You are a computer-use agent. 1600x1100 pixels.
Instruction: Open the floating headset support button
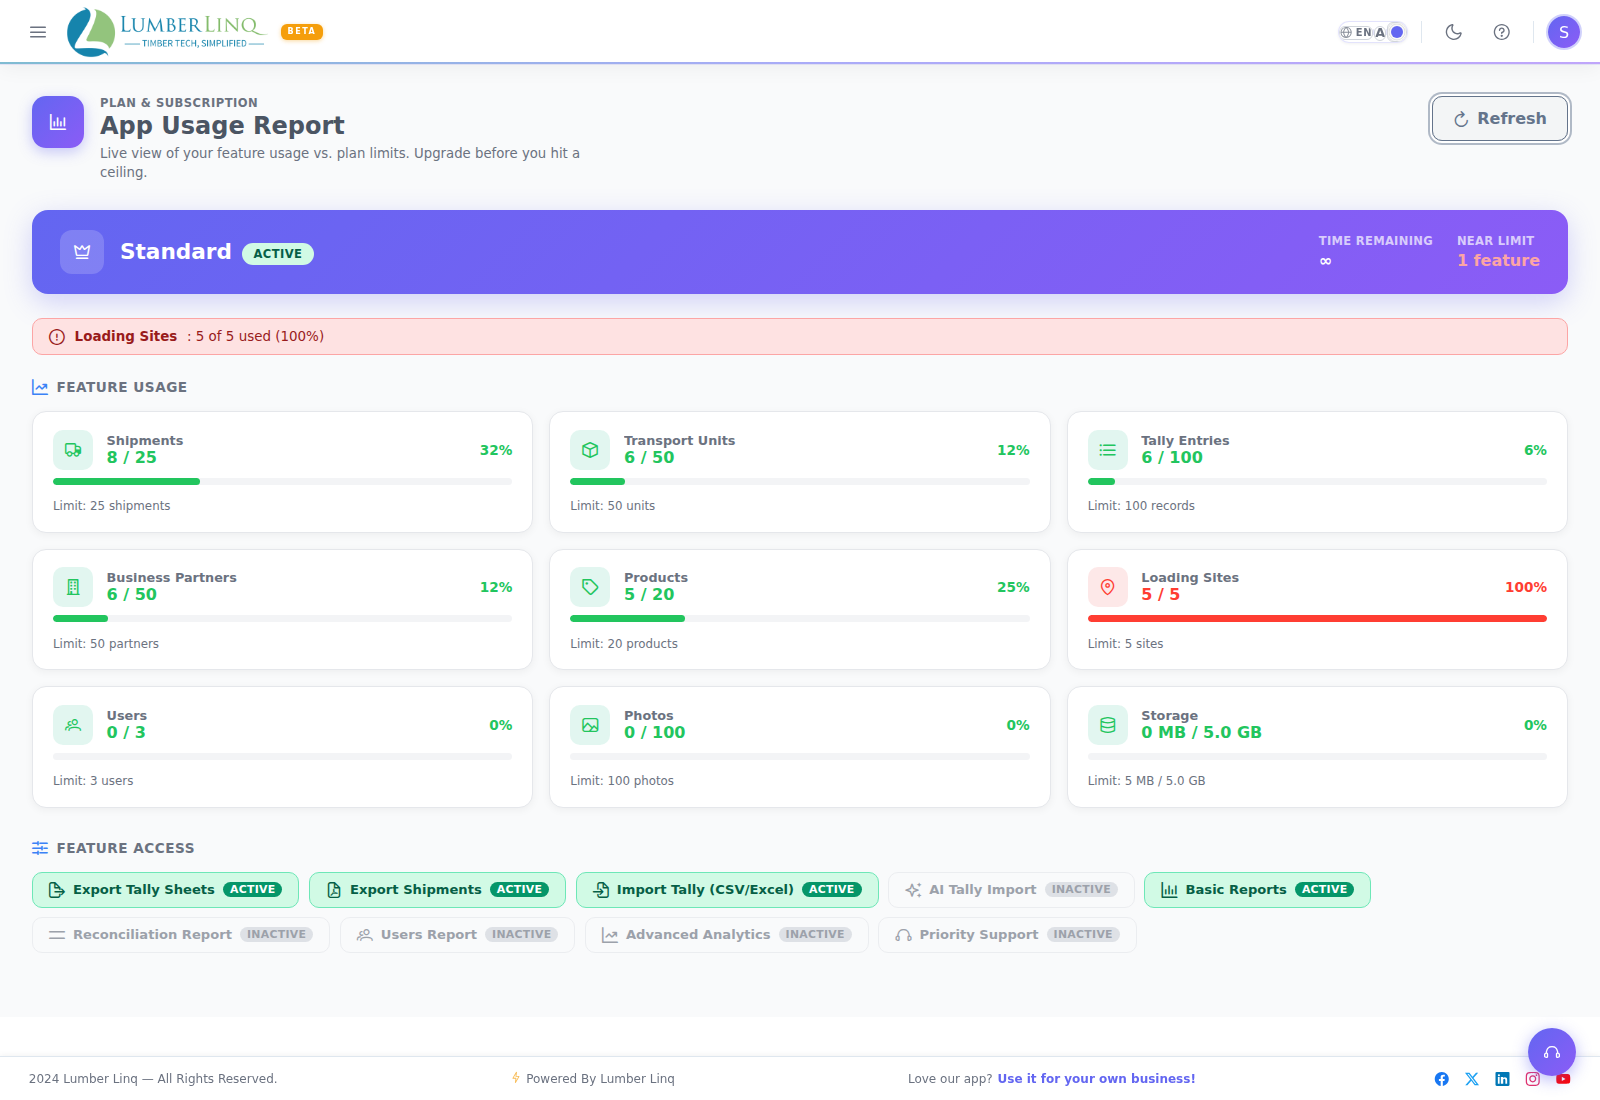click(1552, 1052)
